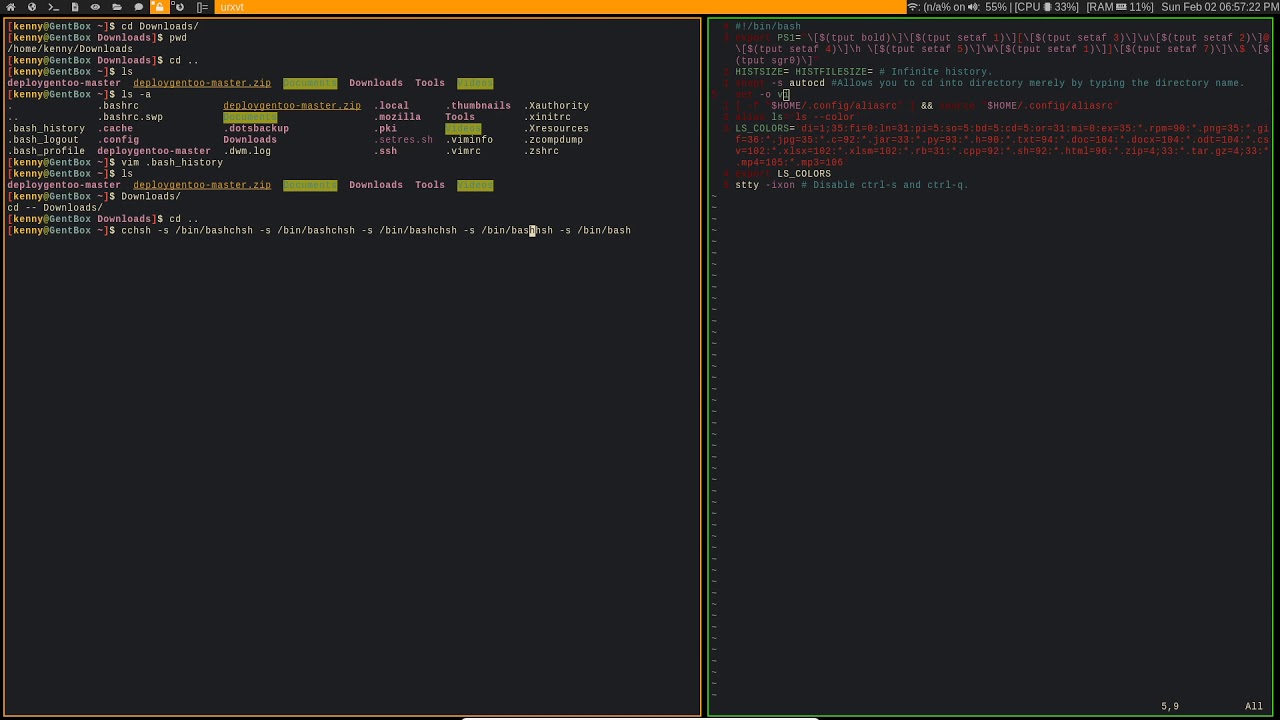
Task: Click 'autocd' shopt line in vim
Action: point(990,83)
